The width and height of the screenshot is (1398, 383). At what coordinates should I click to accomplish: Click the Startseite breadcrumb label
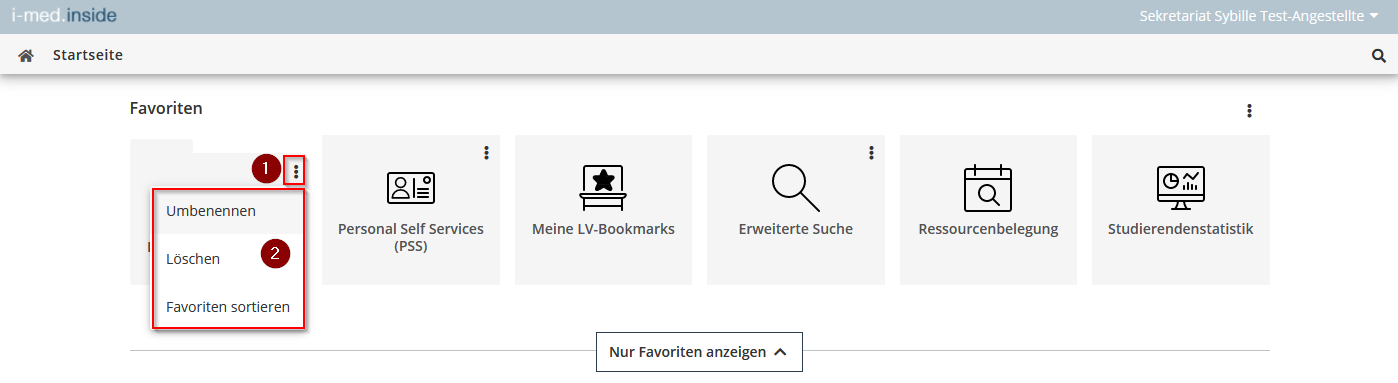[x=88, y=55]
